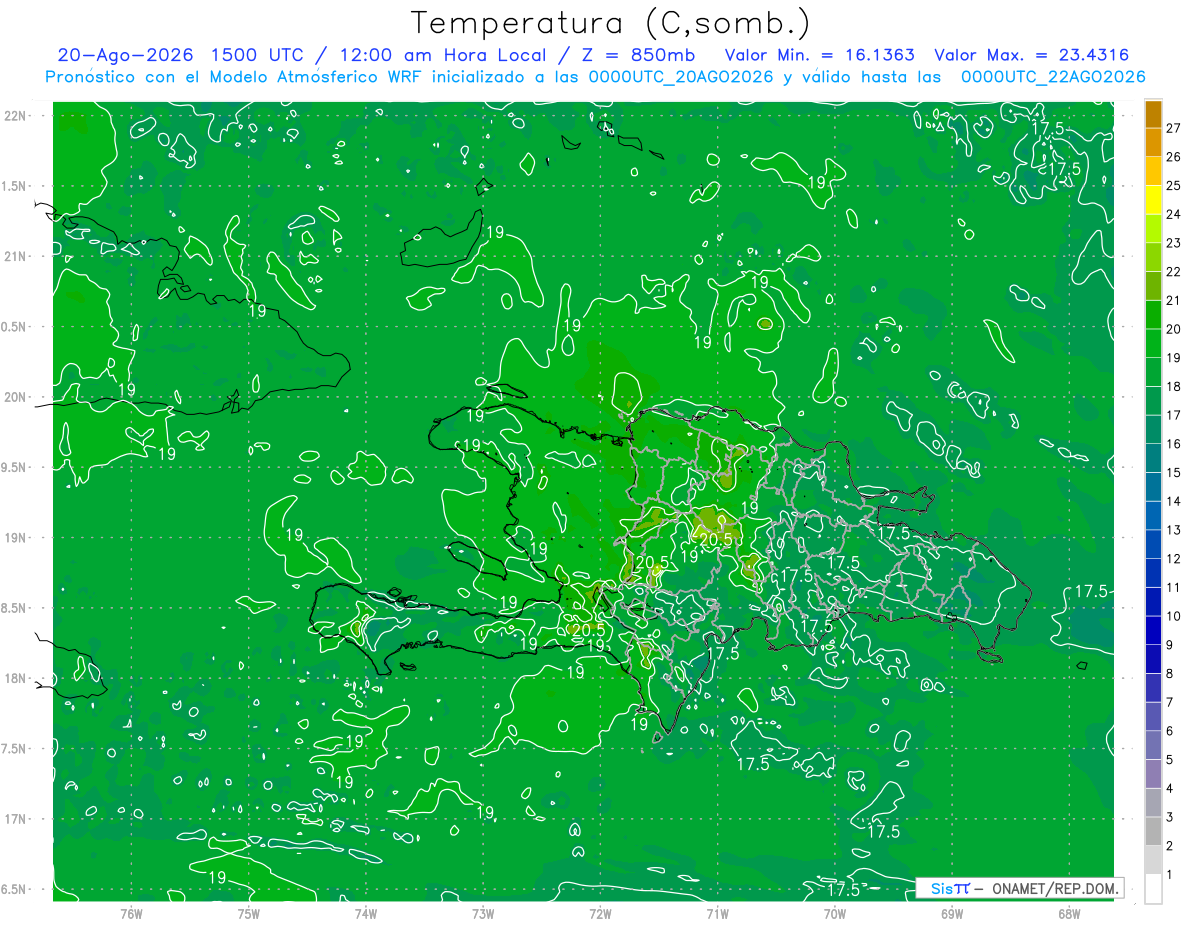Viewport: 1200px width, 927px height.
Task: Click the '18N' latitude axis label
Action: [x=14, y=679]
